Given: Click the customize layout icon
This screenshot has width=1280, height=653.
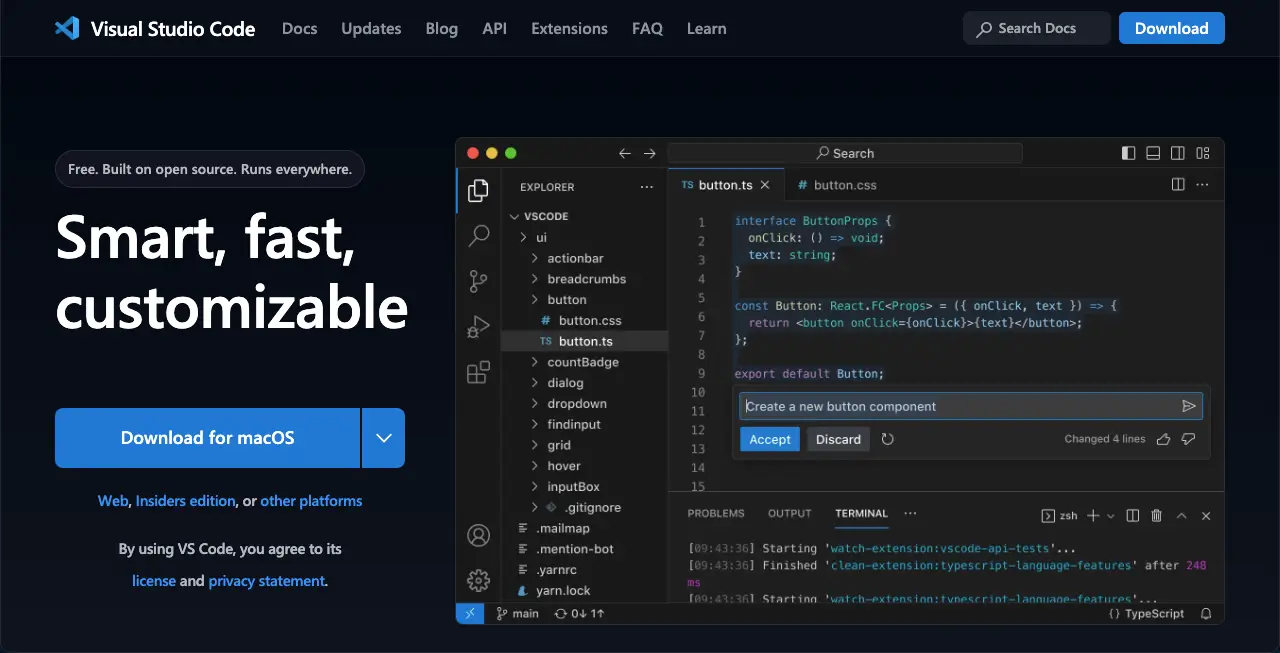Looking at the screenshot, I should pyautogui.click(x=1203, y=153).
